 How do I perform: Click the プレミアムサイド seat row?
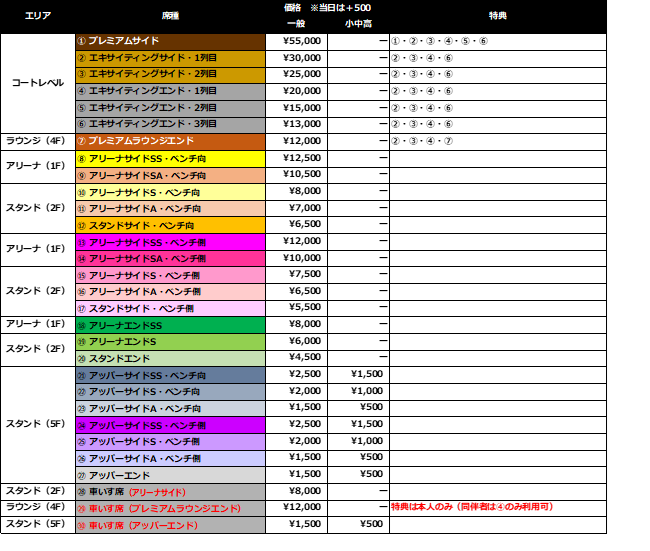point(170,42)
